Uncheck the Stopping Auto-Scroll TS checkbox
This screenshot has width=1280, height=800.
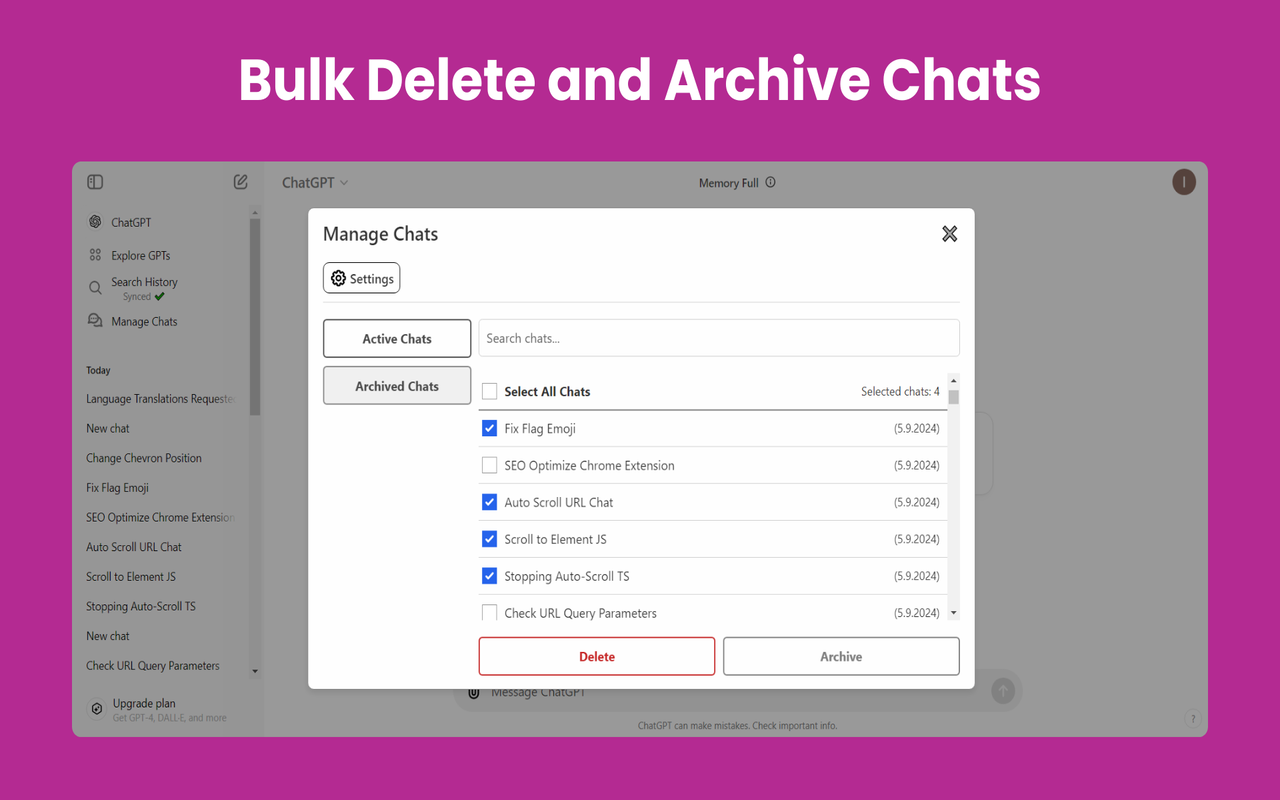point(490,576)
